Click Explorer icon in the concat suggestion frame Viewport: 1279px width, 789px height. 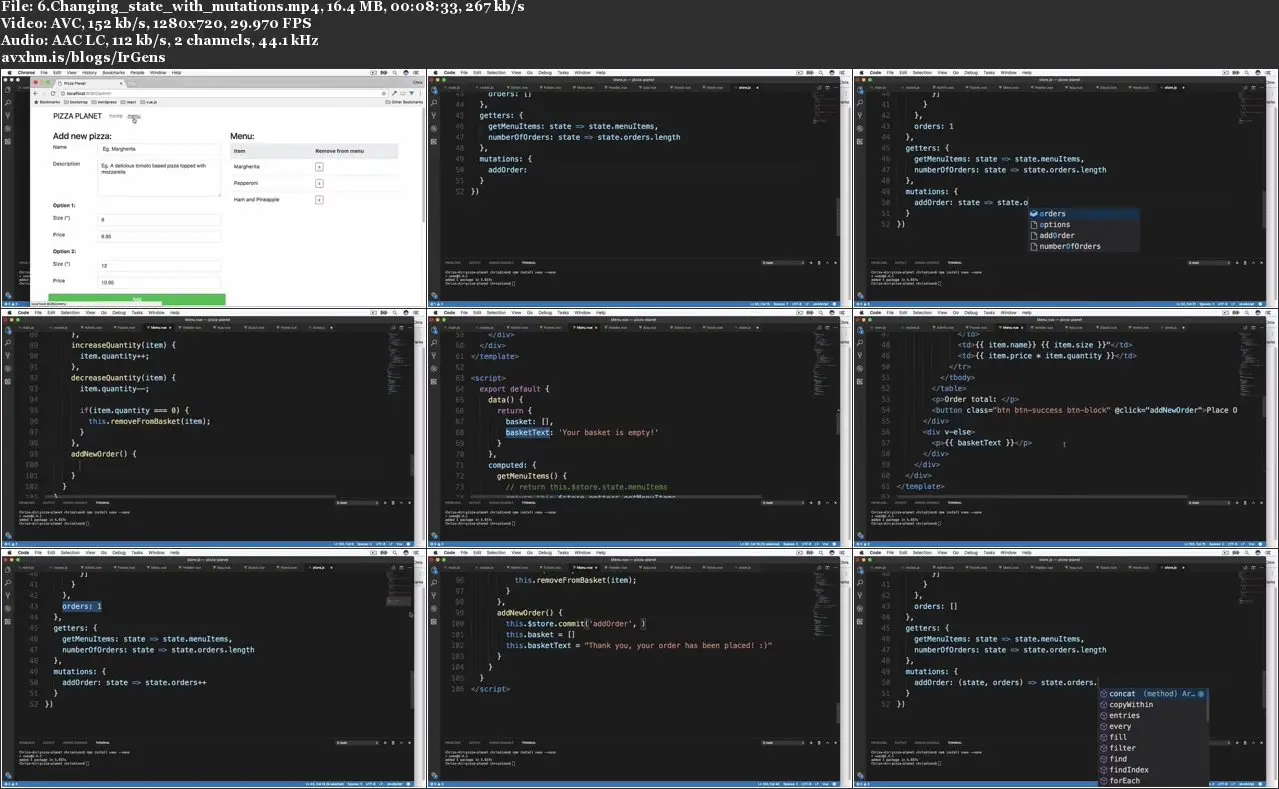tap(860, 570)
